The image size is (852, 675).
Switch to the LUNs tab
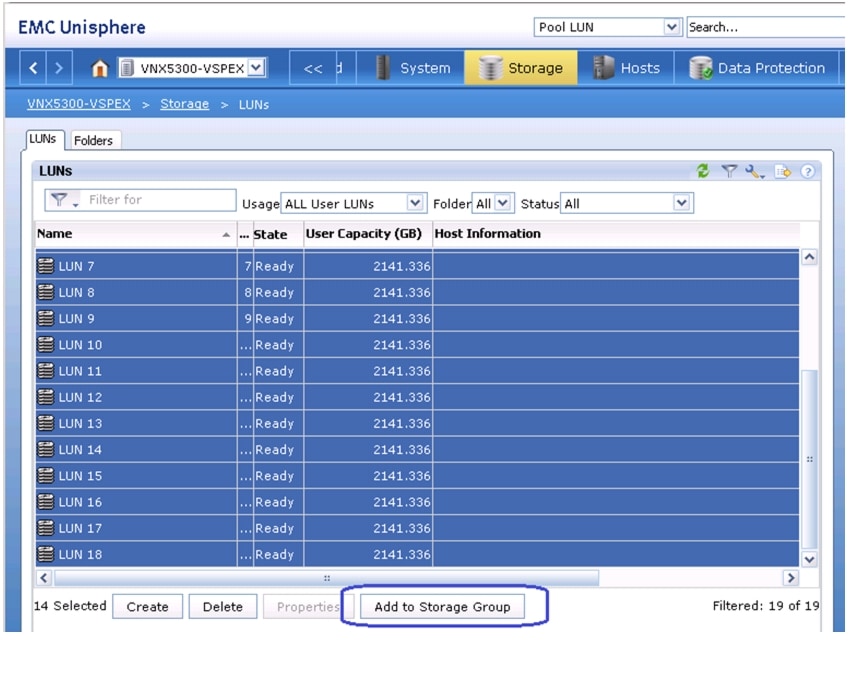(43, 140)
